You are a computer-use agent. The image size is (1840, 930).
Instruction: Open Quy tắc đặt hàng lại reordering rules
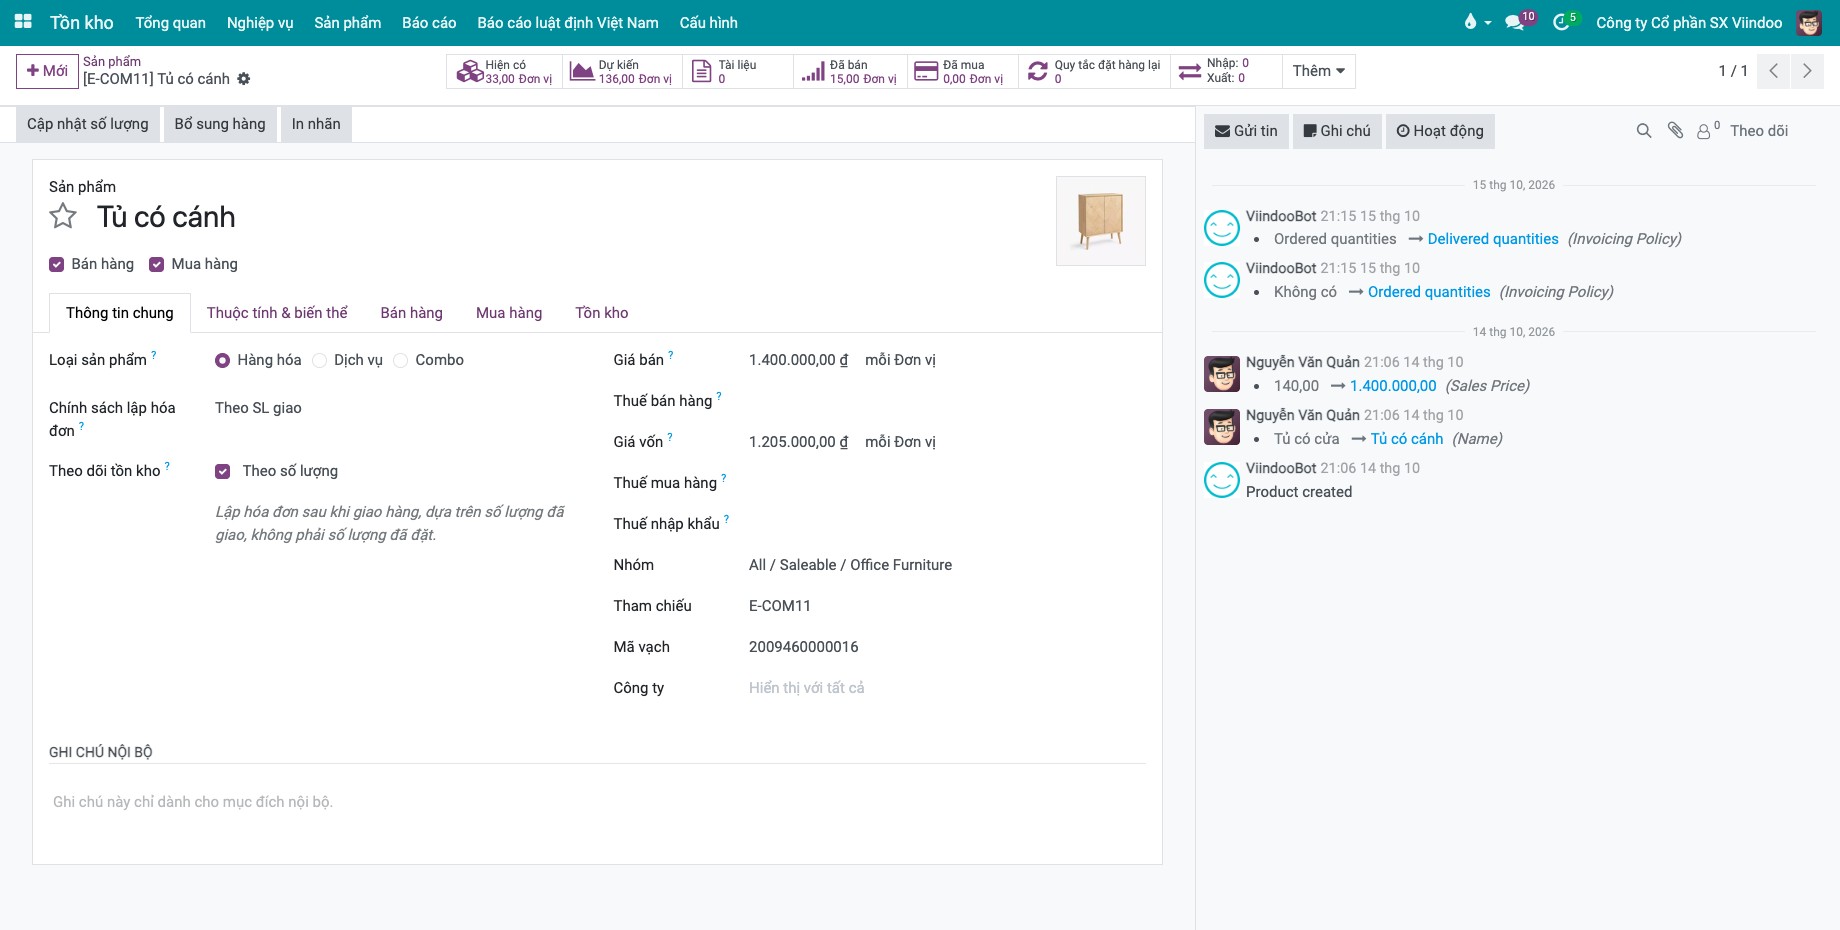click(x=1094, y=71)
